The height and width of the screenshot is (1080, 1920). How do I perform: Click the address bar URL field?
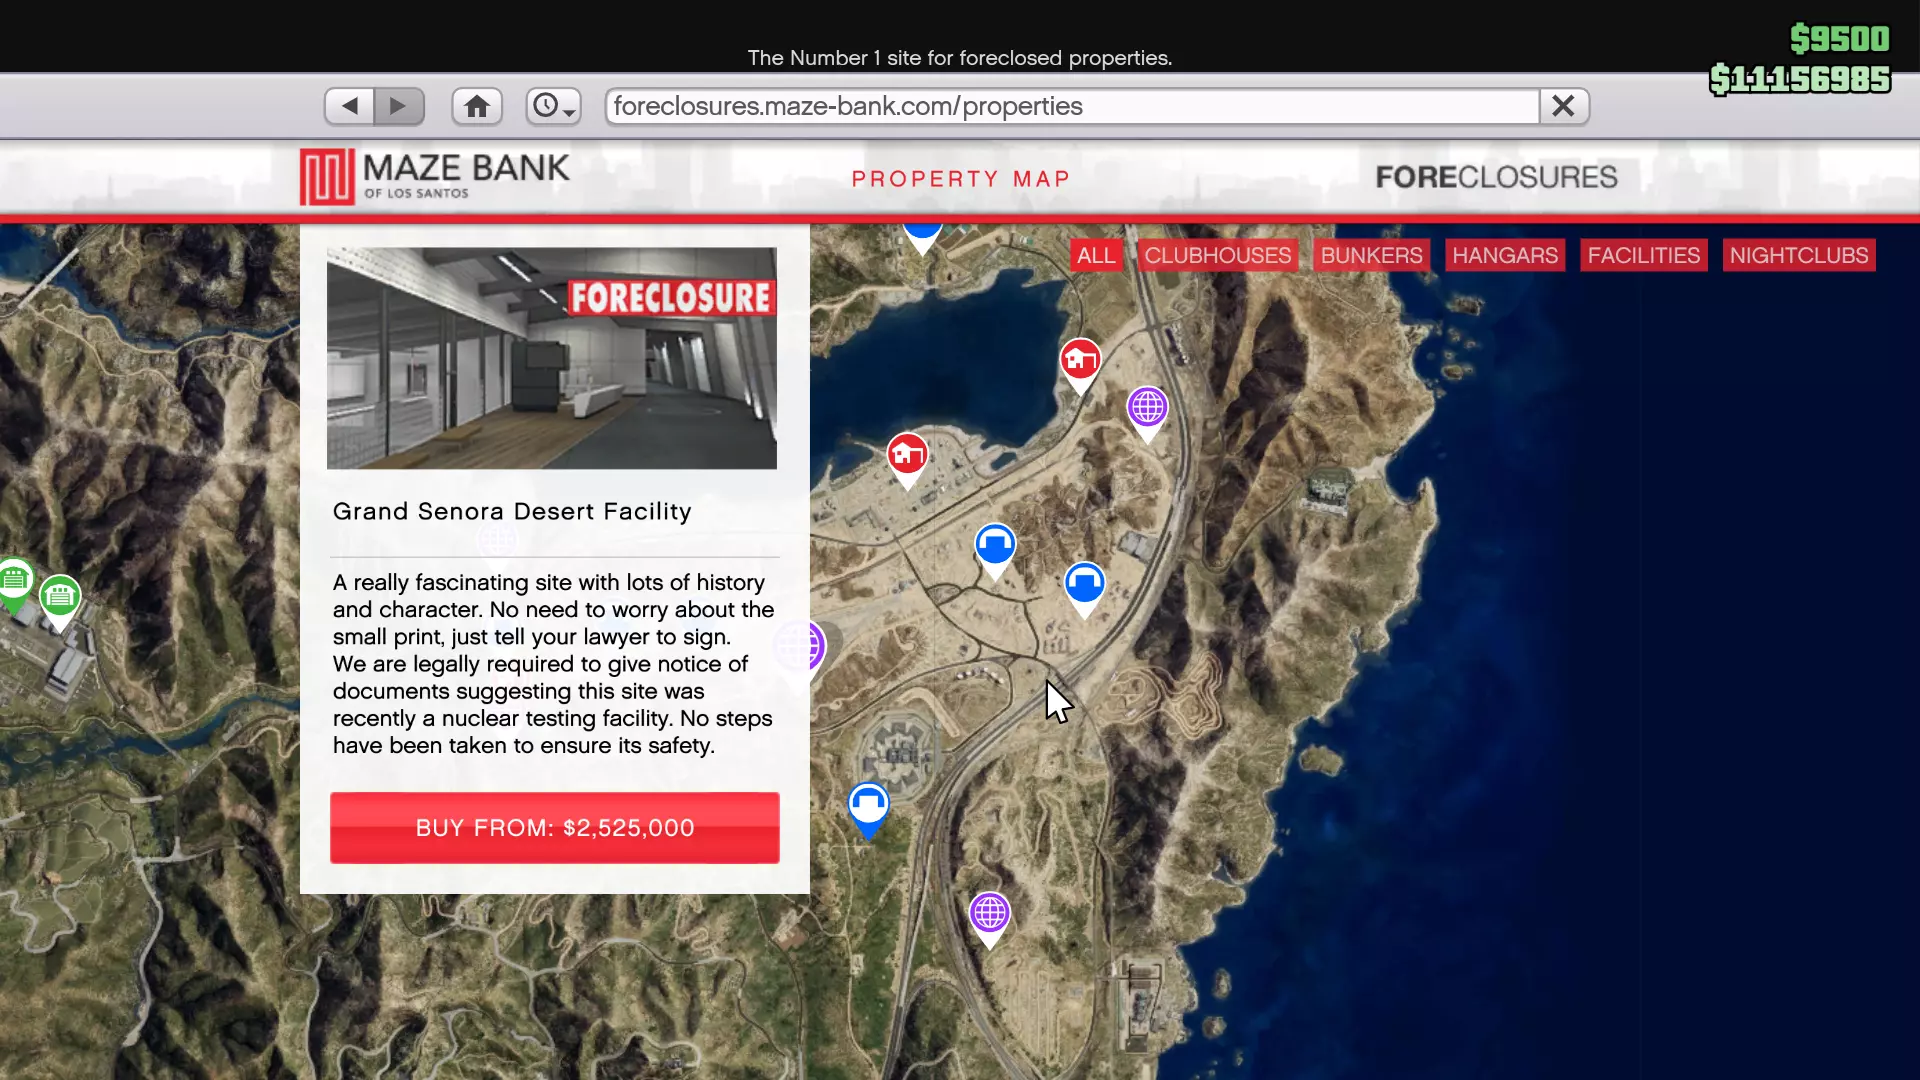point(1070,106)
